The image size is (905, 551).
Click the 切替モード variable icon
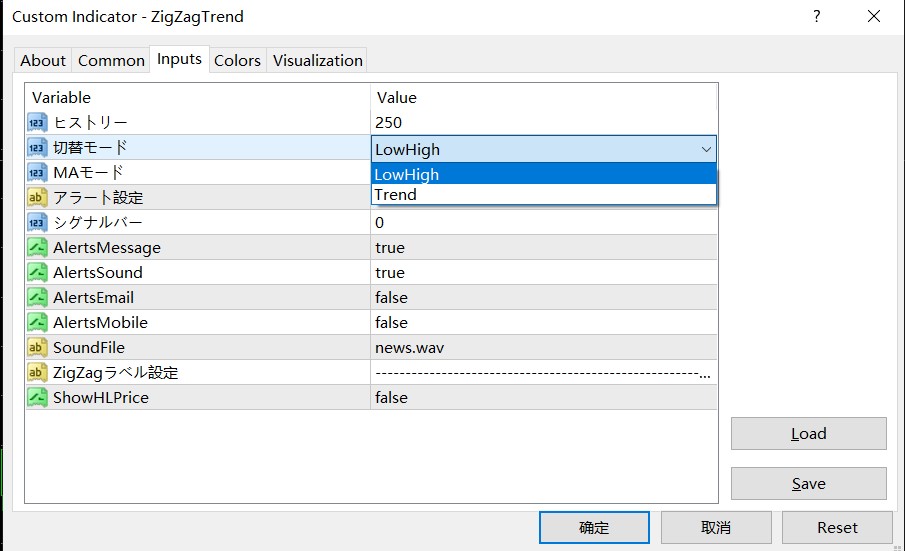click(x=37, y=148)
